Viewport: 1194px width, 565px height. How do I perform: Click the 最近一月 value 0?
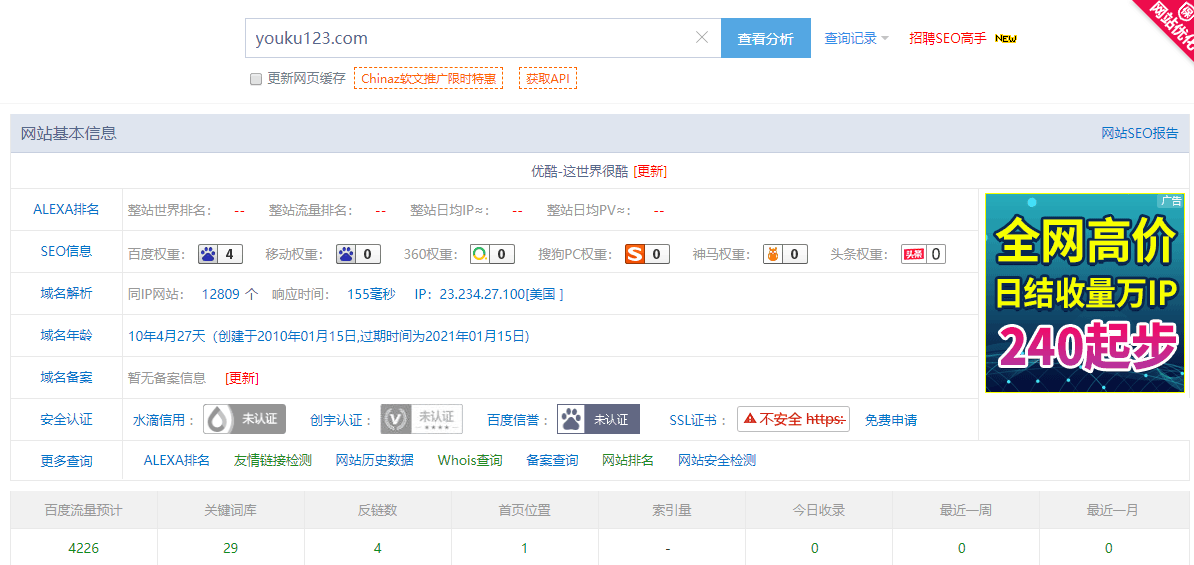coord(1109,548)
